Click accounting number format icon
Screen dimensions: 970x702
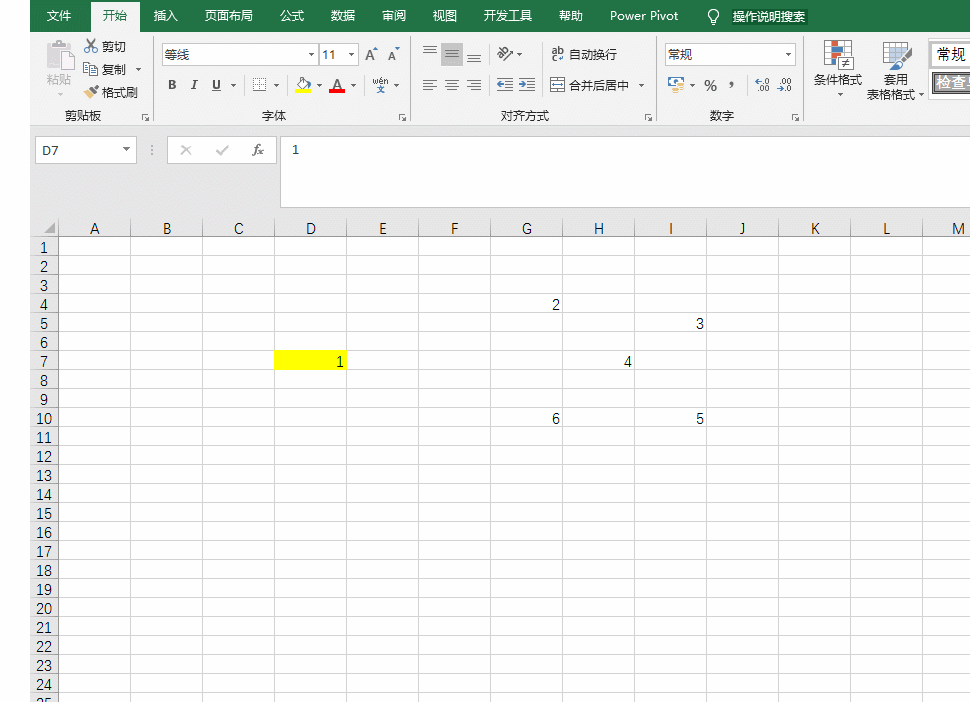point(676,85)
